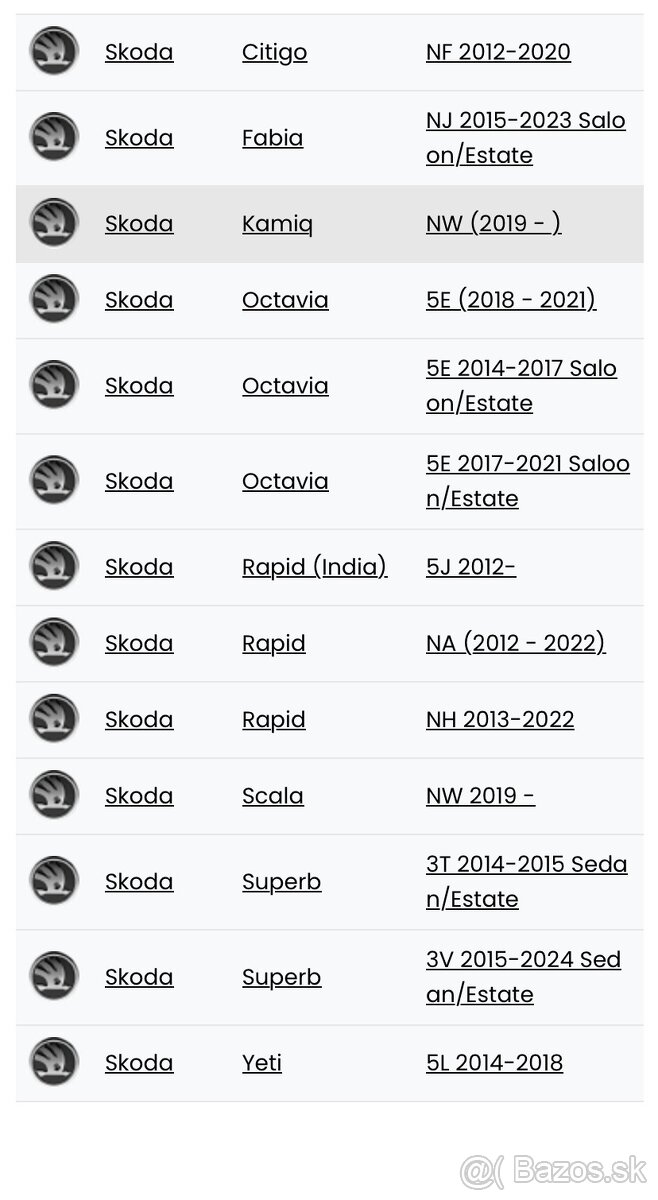
Task: Select the 3V 2015-2024 Sedan/Estate link
Action: (523, 976)
